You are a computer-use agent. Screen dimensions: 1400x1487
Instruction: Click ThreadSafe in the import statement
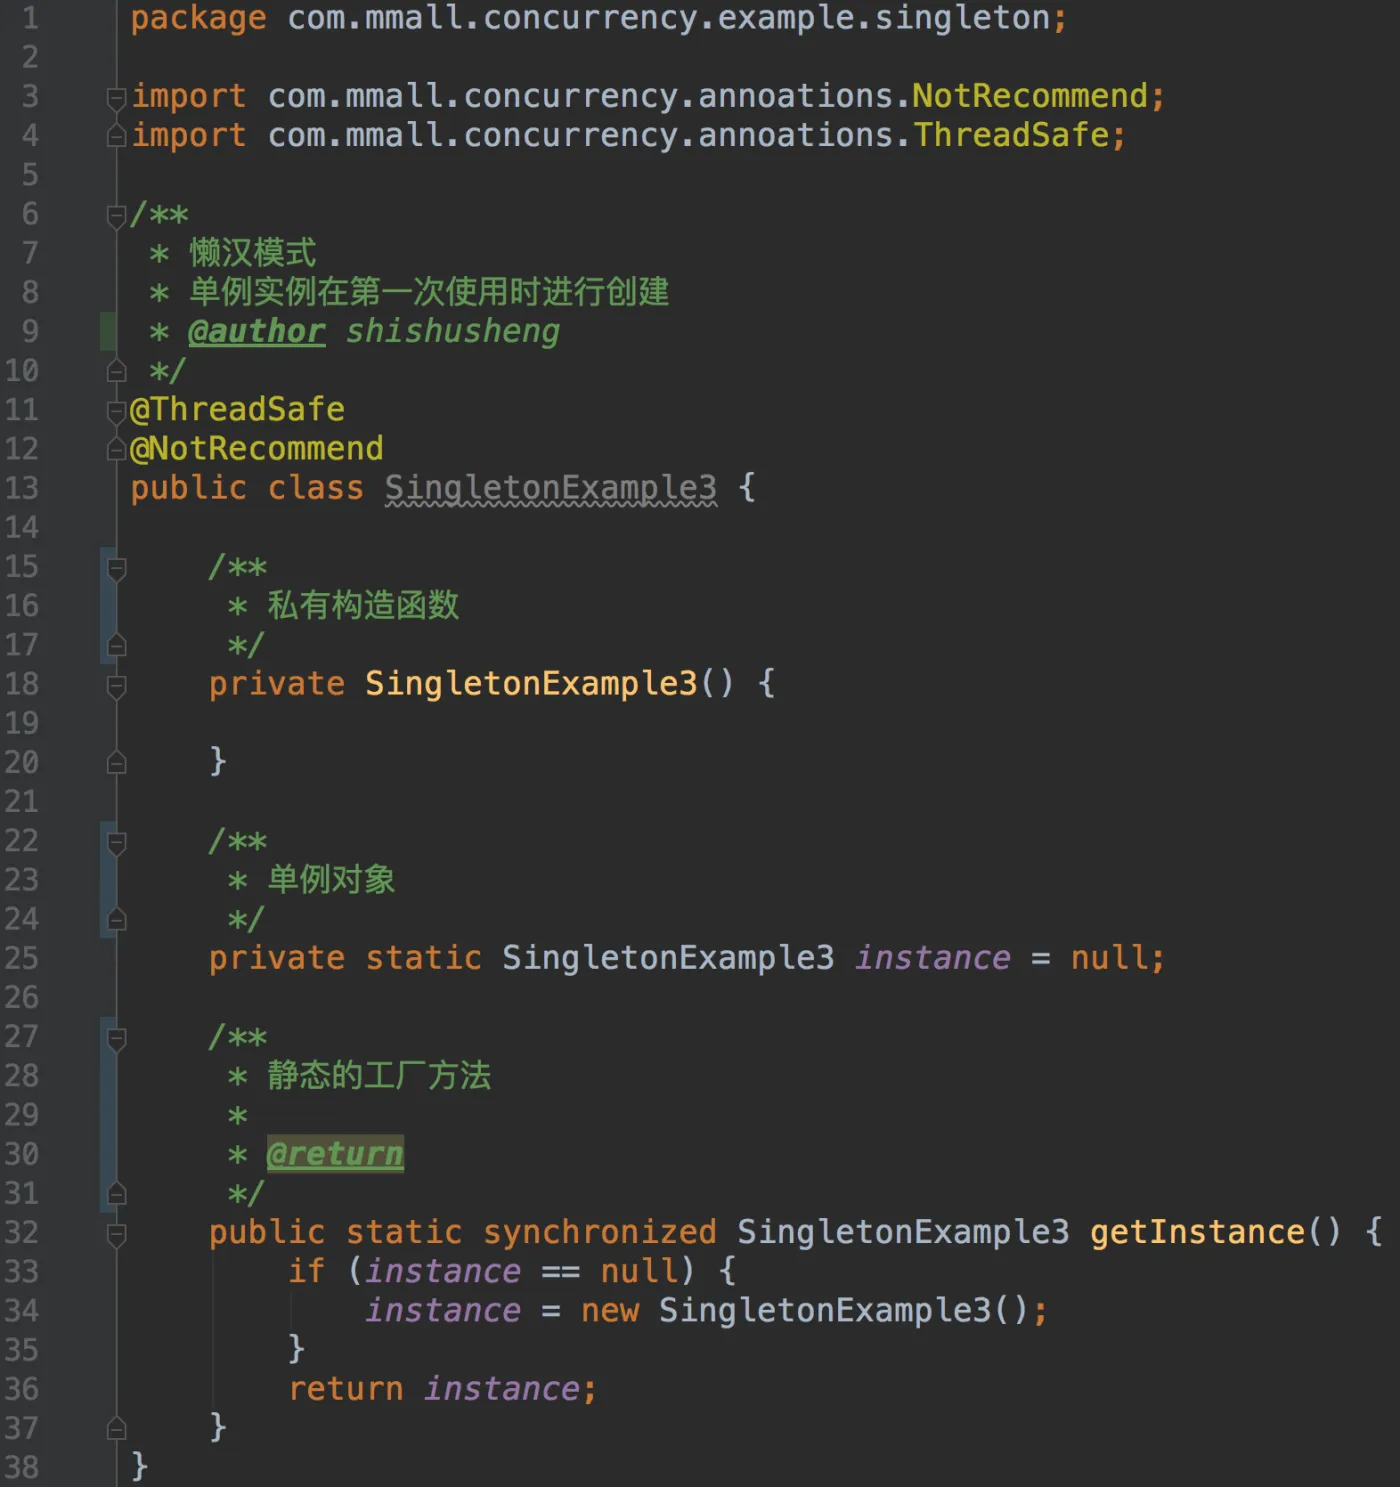click(1011, 135)
